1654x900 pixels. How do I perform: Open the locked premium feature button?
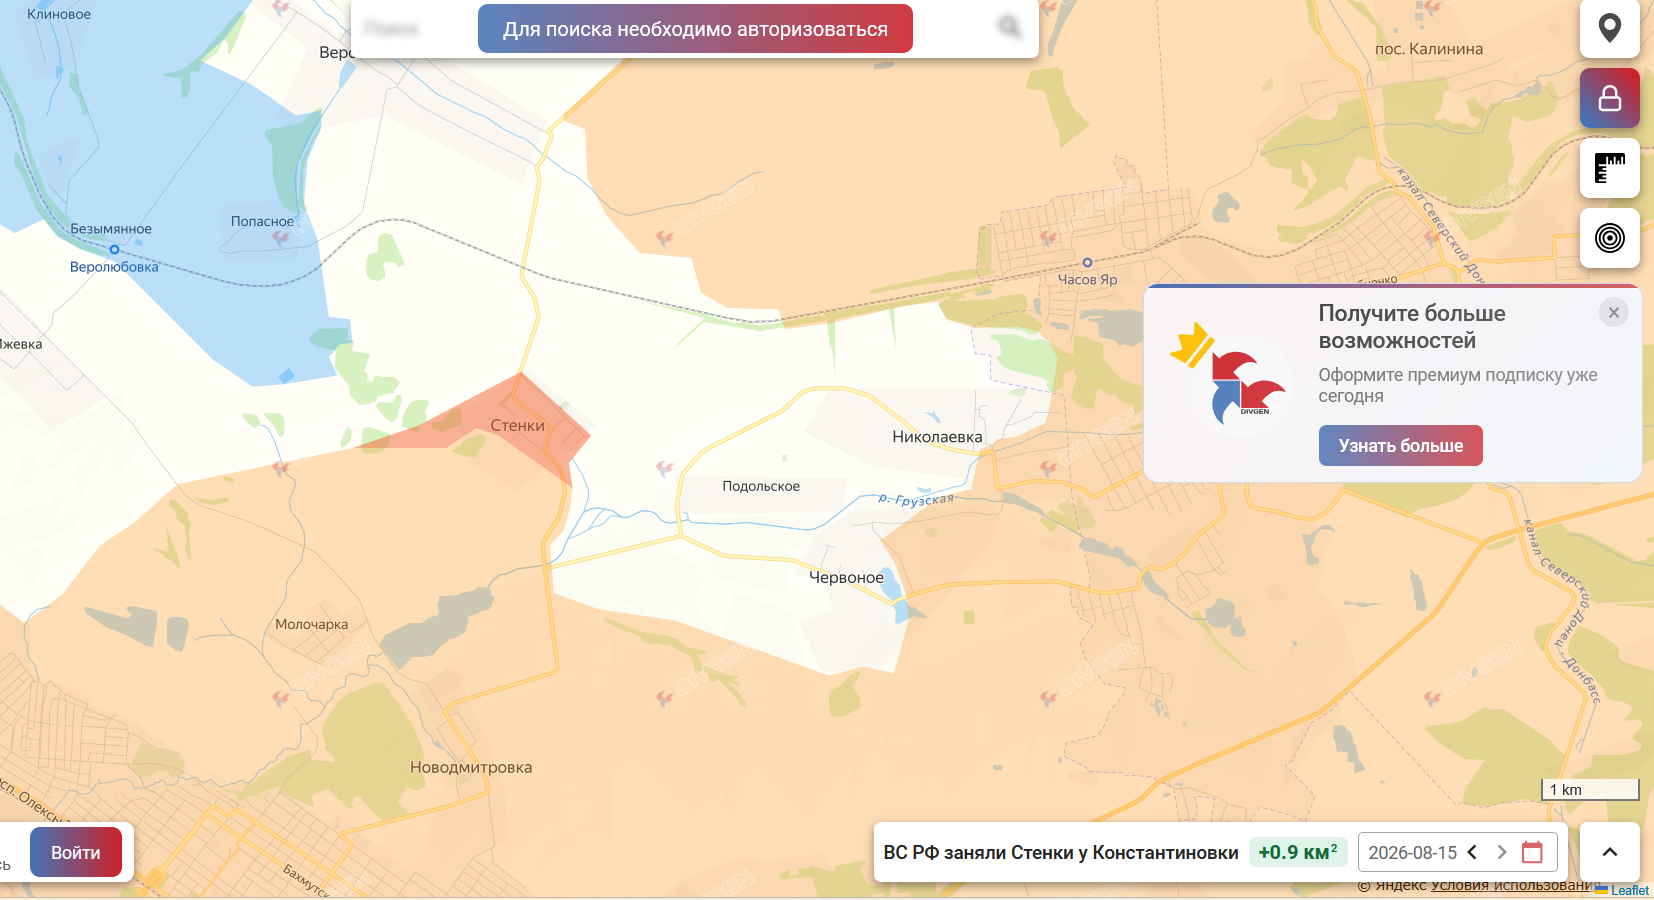point(1609,98)
